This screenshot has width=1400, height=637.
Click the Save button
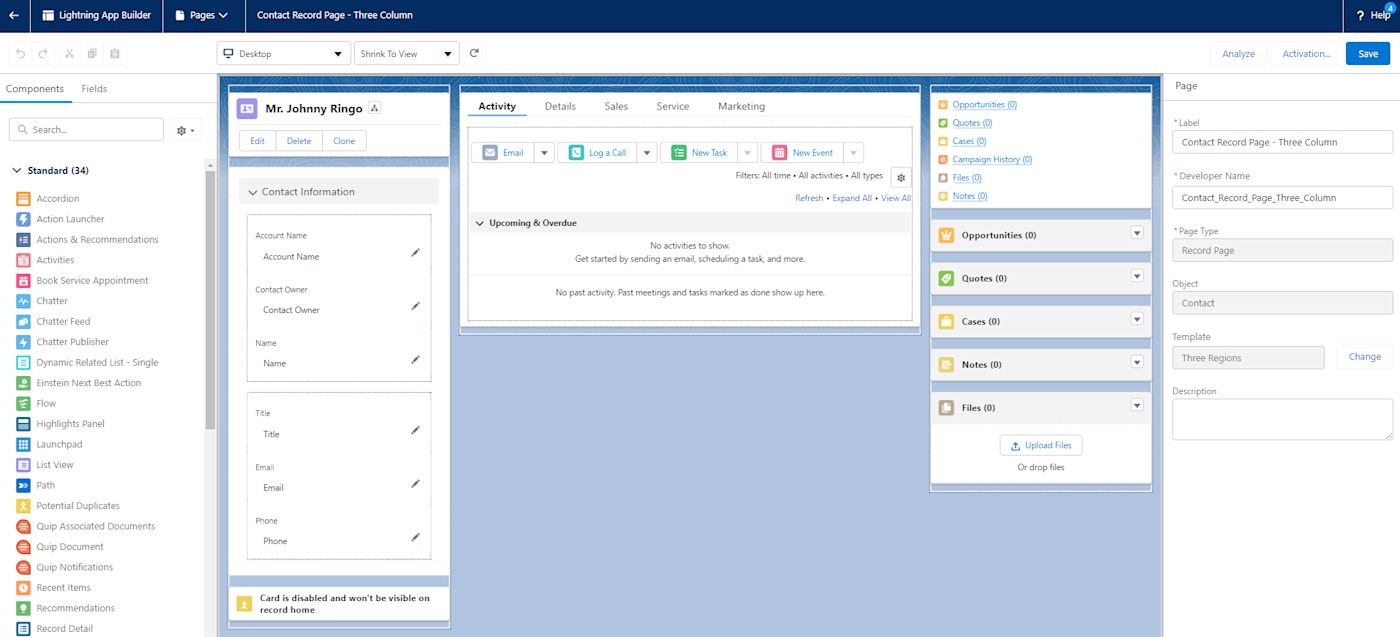[x=1368, y=54]
